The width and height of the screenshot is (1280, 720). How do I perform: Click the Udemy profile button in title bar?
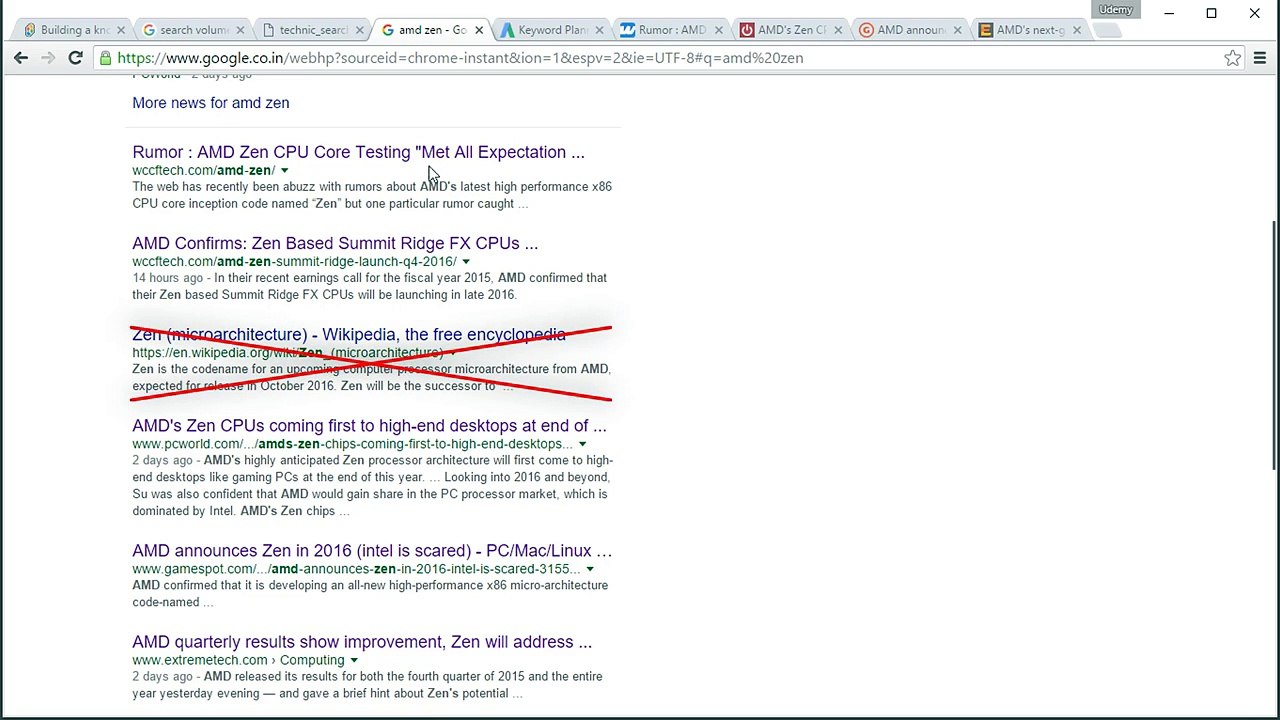point(1115,10)
